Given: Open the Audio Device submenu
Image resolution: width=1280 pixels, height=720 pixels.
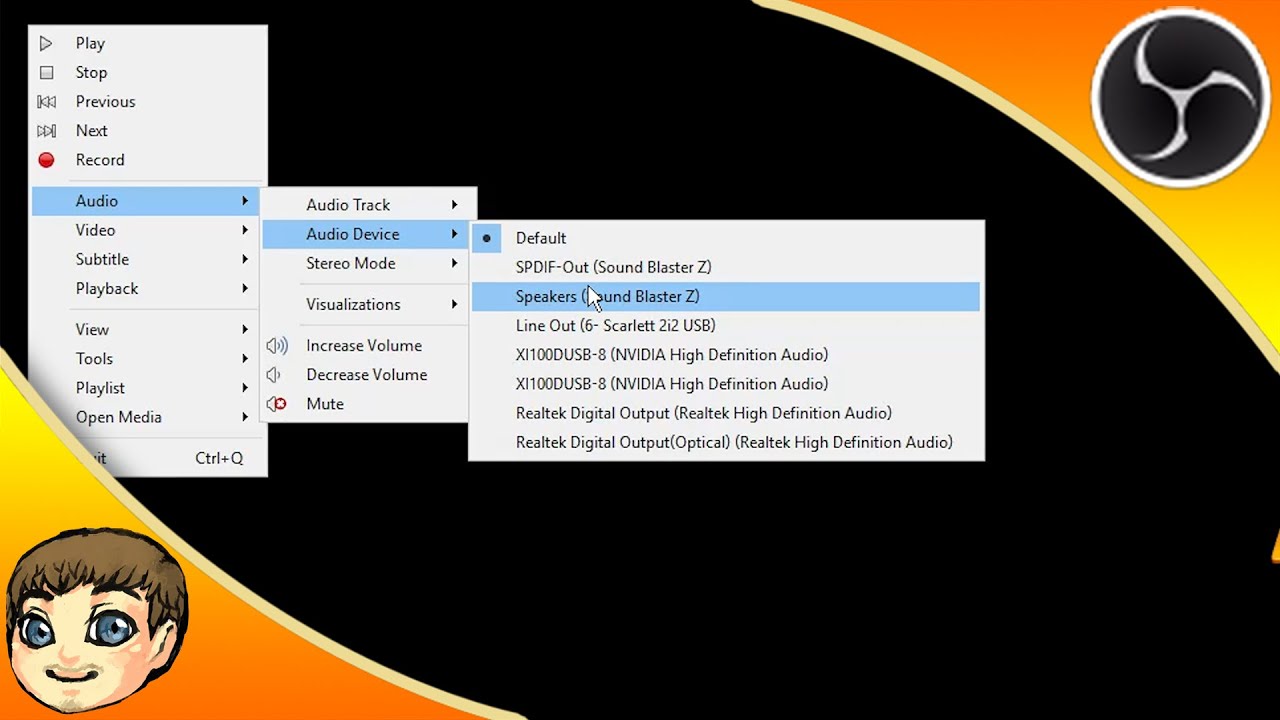Looking at the screenshot, I should click(x=367, y=234).
